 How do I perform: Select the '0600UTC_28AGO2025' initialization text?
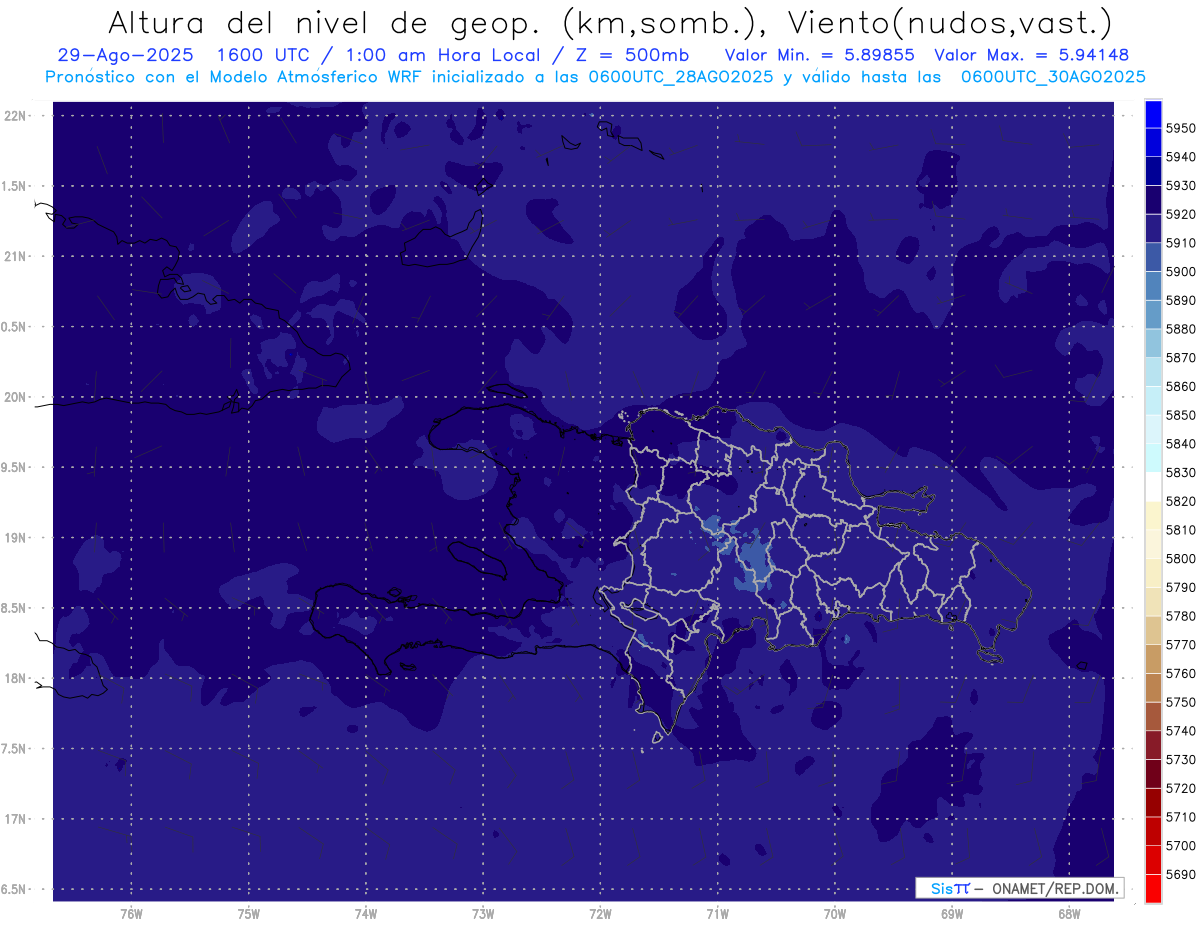click(x=681, y=76)
